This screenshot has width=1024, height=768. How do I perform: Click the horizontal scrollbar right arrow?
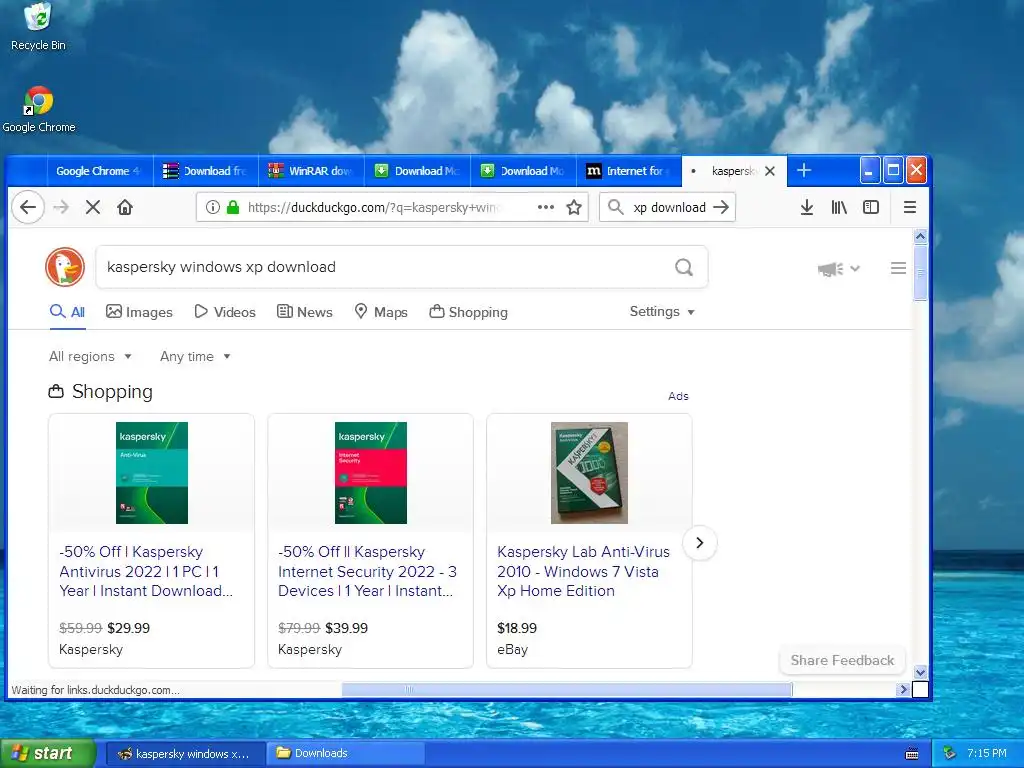(x=904, y=690)
